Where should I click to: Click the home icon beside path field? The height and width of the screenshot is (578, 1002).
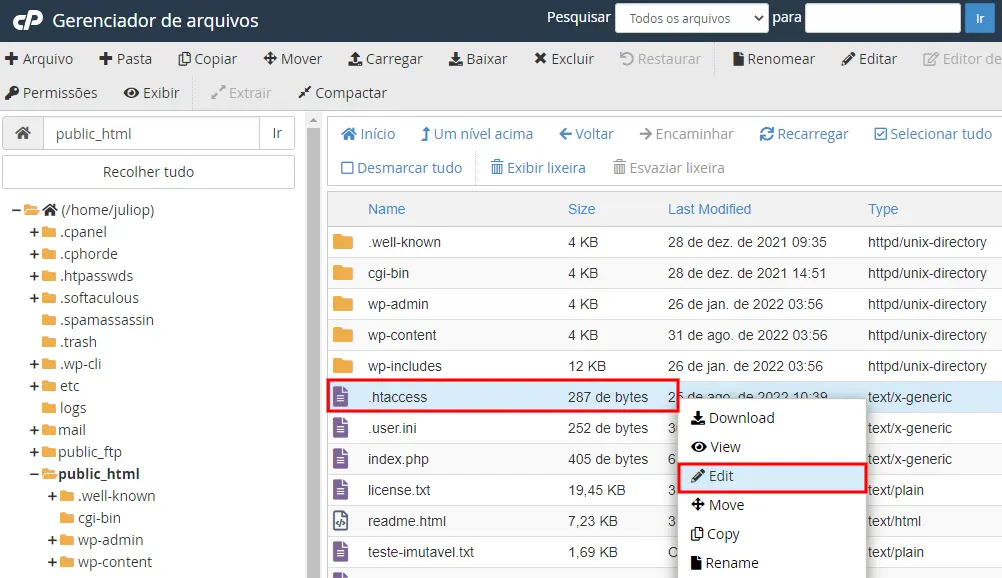(x=23, y=133)
